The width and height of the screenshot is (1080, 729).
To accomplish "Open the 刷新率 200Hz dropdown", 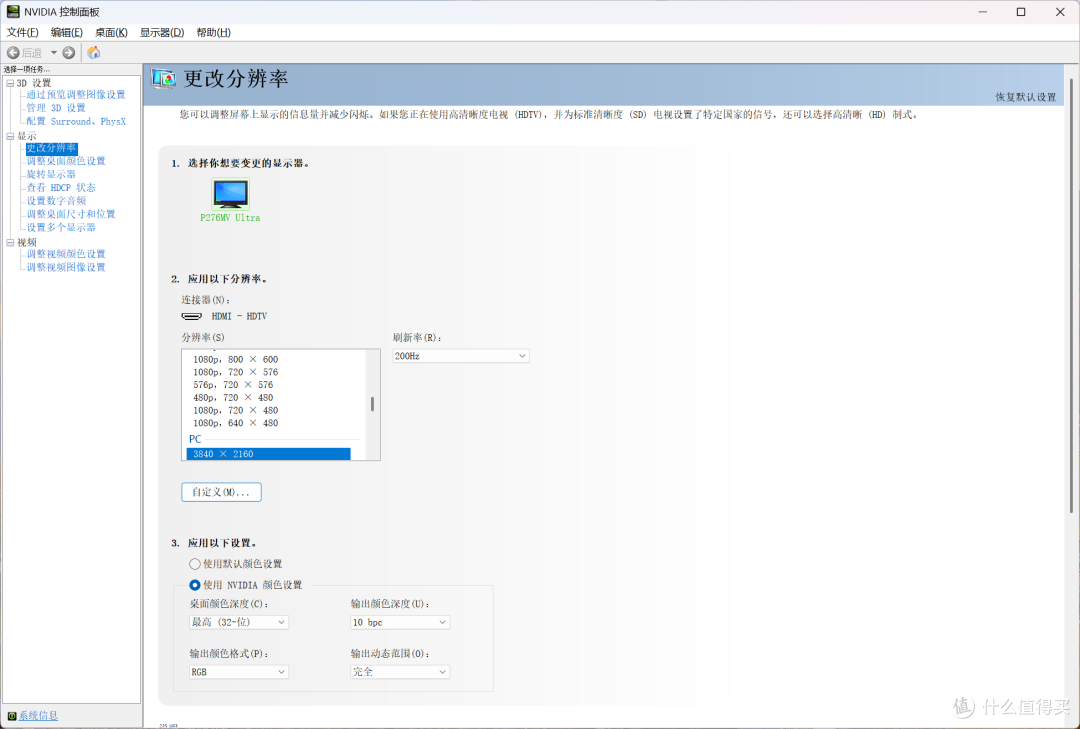I will click(461, 356).
